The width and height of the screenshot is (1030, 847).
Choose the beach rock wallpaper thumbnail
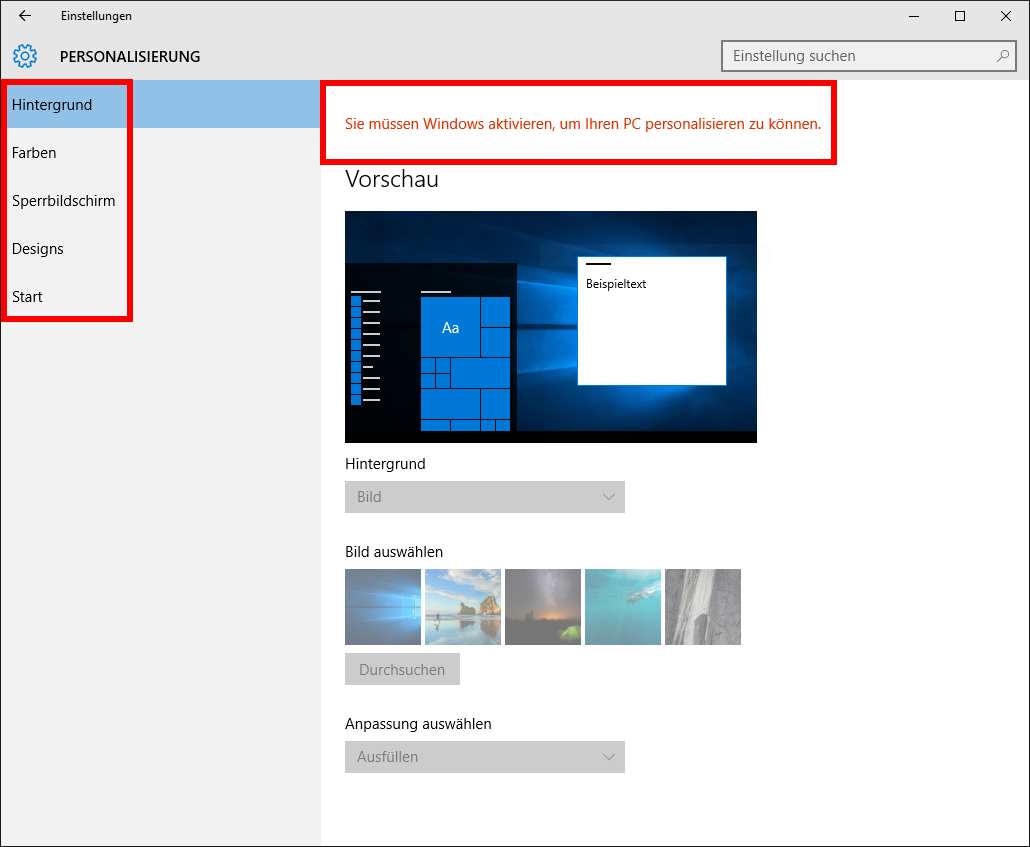click(463, 607)
